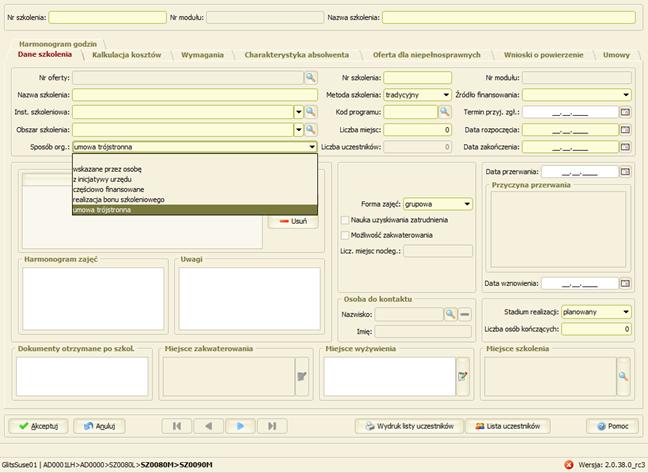Open the Umowy tab
Image resolution: width=648 pixels, height=473 pixels.
(616, 55)
